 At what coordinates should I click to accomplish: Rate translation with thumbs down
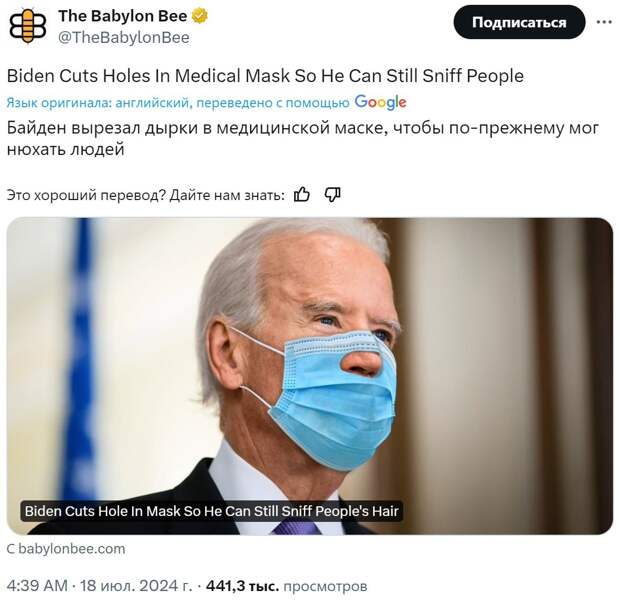coord(332,195)
